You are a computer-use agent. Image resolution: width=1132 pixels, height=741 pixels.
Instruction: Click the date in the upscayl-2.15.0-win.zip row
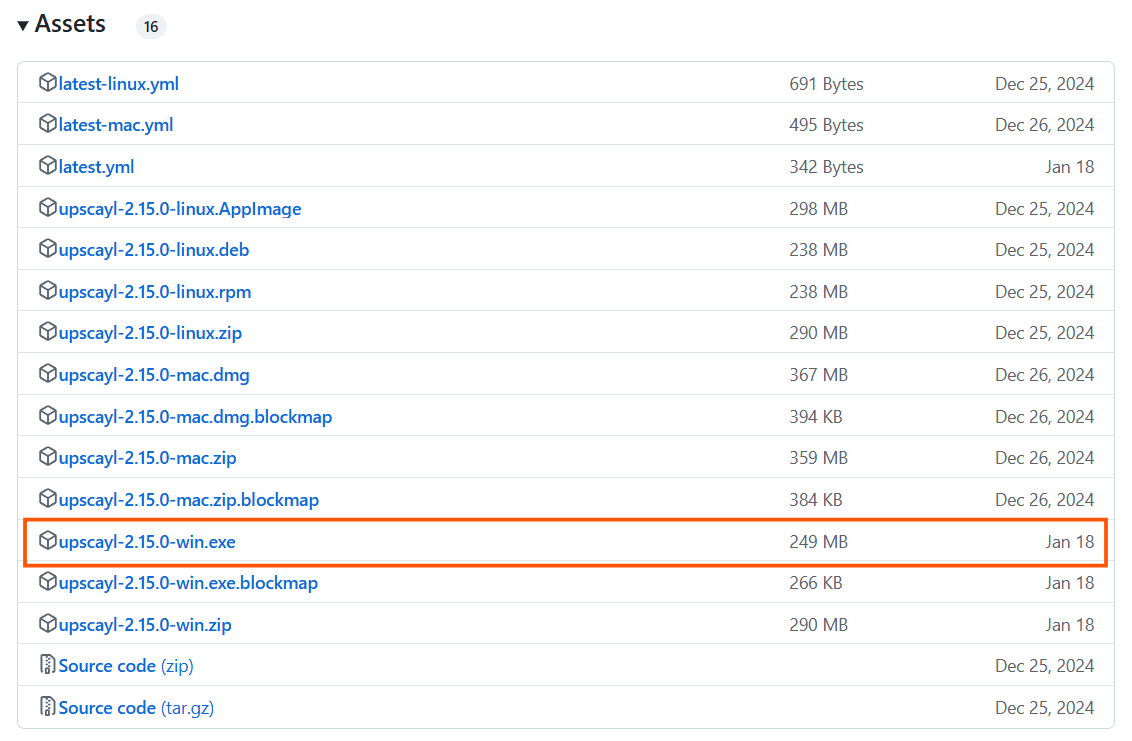[1069, 625]
